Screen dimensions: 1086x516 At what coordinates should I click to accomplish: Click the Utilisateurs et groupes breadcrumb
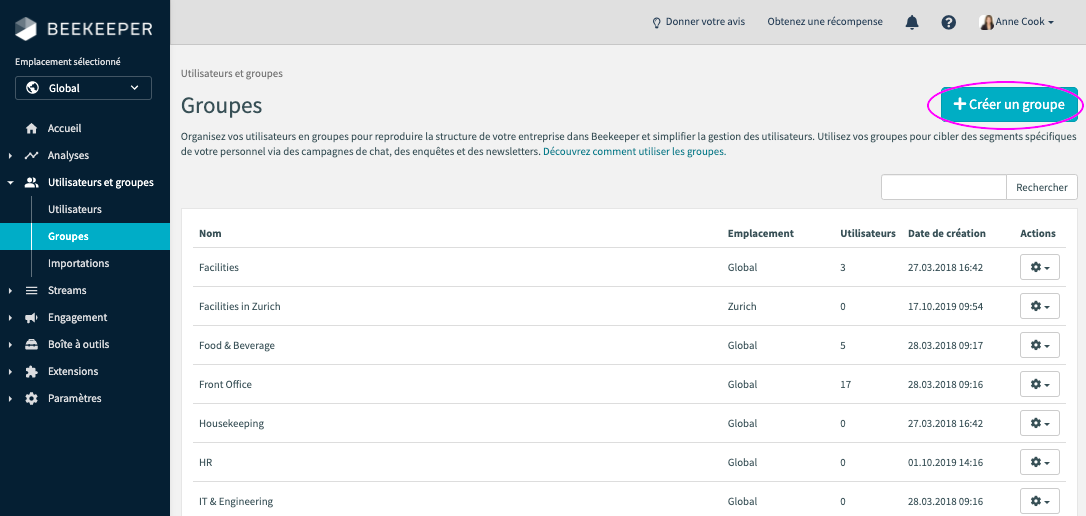click(x=231, y=73)
